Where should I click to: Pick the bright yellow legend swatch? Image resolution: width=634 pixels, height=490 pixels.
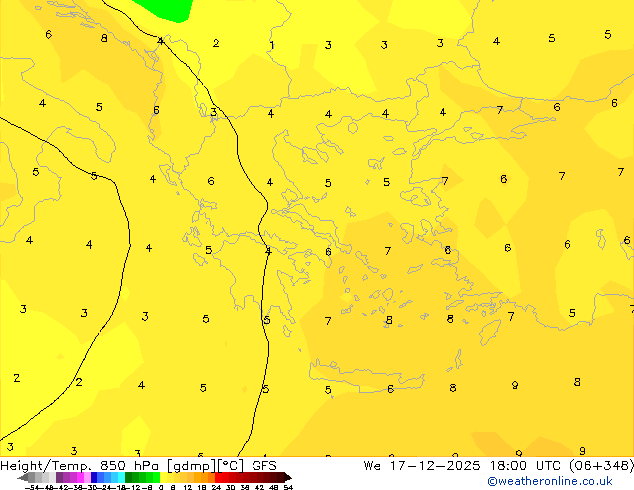[163, 477]
